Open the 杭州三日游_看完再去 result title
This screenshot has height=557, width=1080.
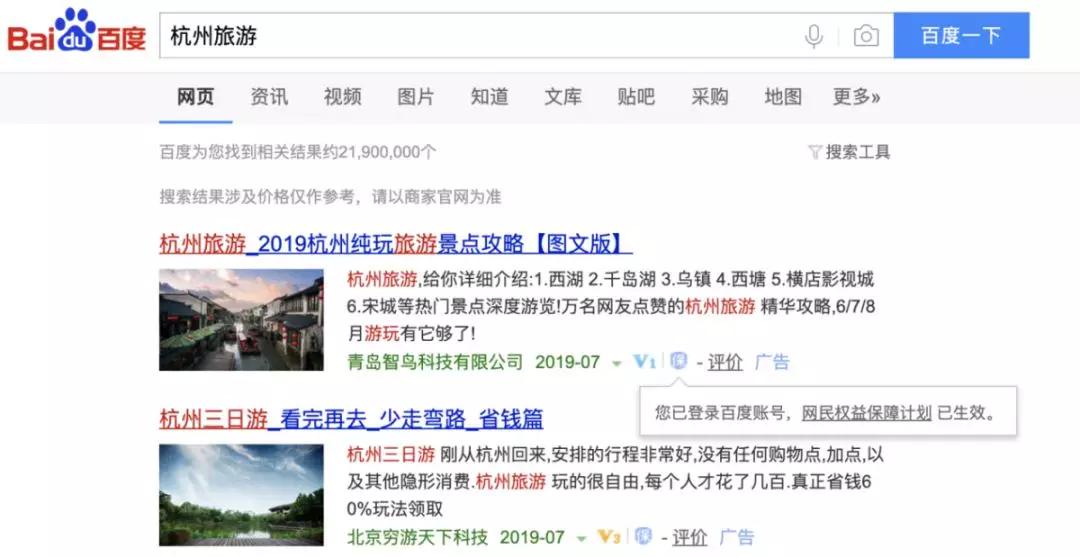pyautogui.click(x=351, y=419)
